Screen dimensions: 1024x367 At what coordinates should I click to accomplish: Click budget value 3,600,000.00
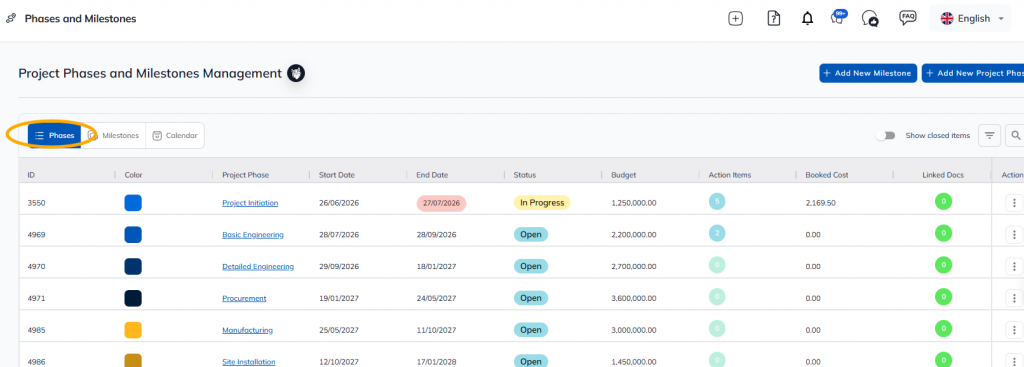633,298
